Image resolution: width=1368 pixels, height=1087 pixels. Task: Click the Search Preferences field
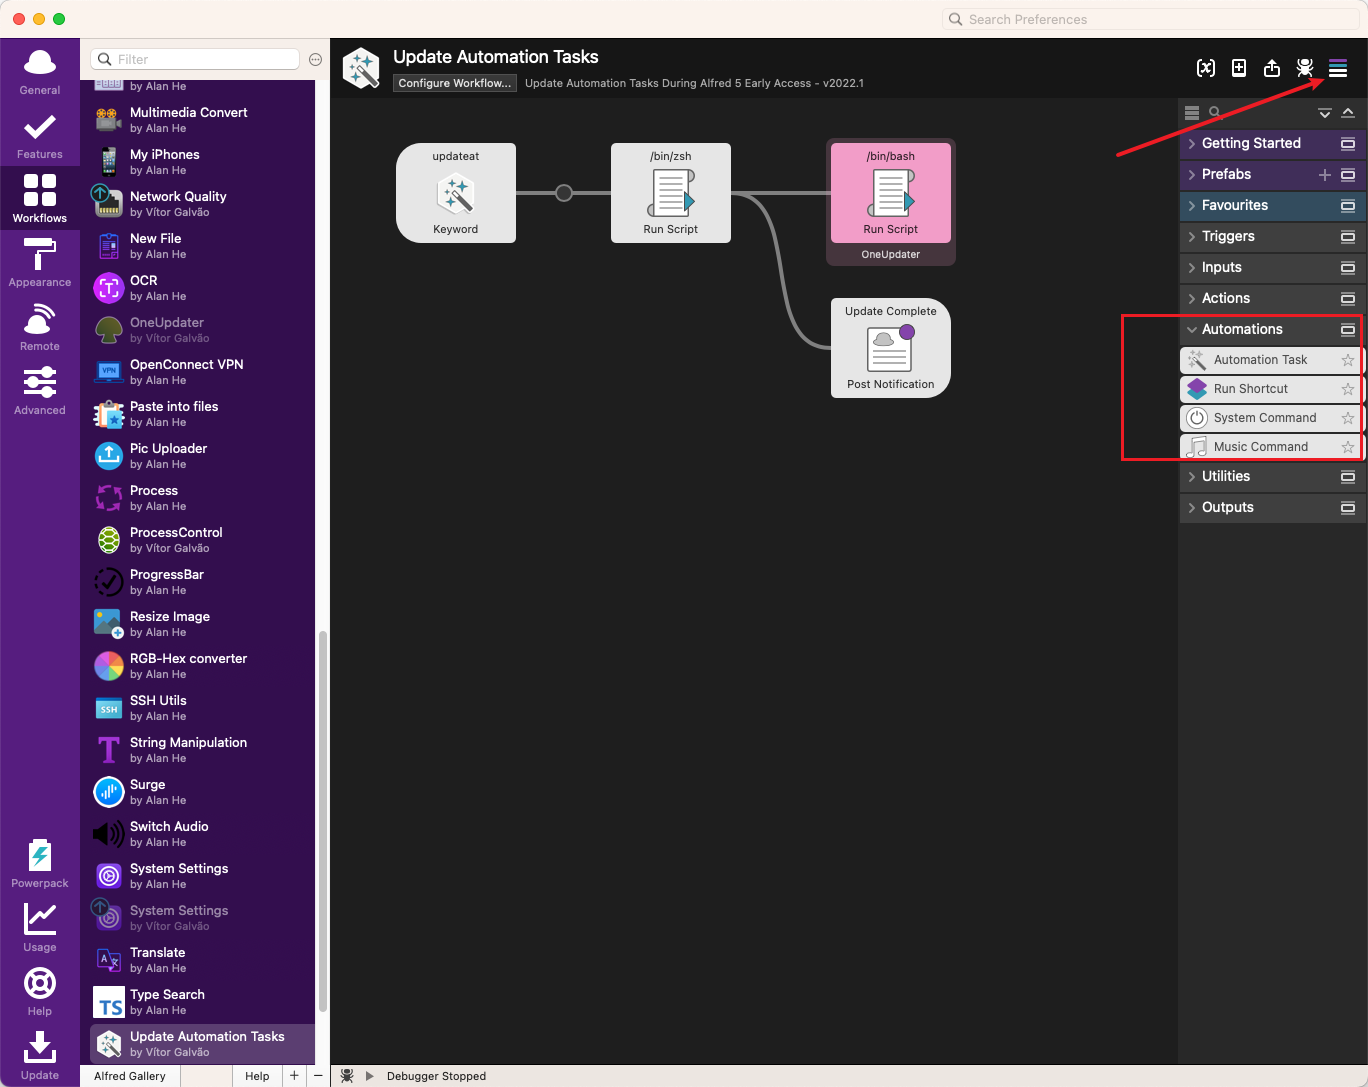[x=1152, y=19]
